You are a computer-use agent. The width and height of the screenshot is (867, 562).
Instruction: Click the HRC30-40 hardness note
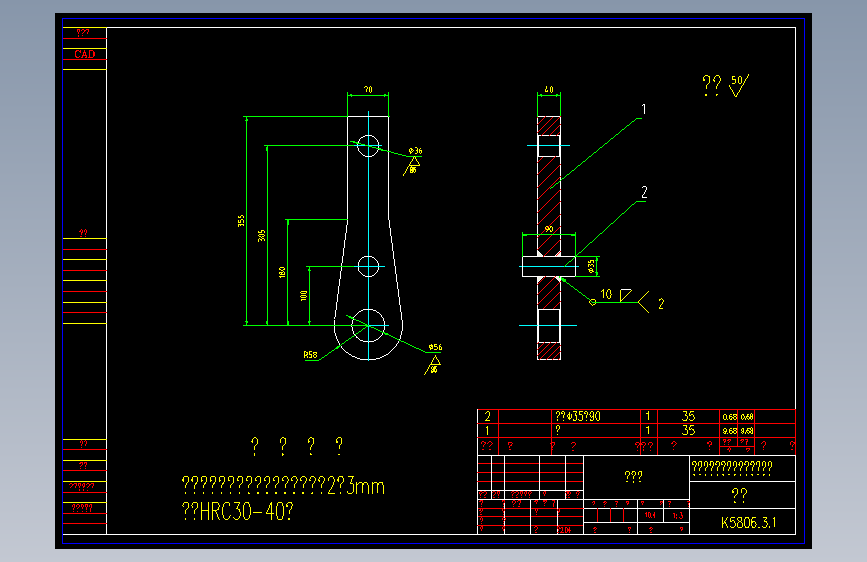pos(238,512)
